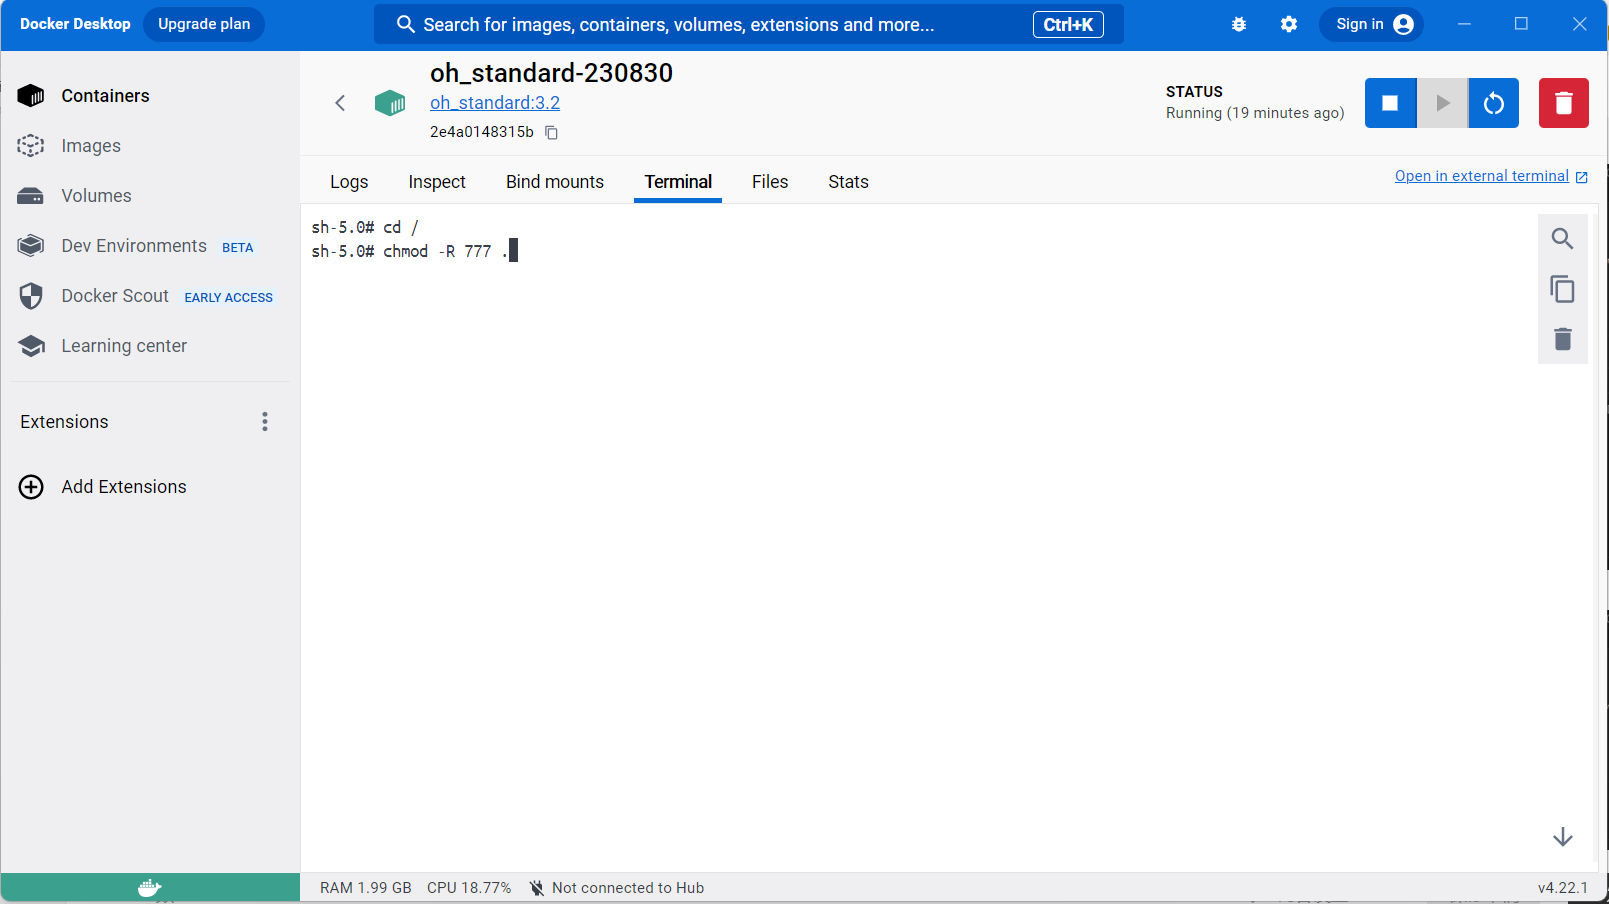Screen dimensions: 1609x904
Task: Click the Not connected to Hub icon
Action: (x=537, y=888)
